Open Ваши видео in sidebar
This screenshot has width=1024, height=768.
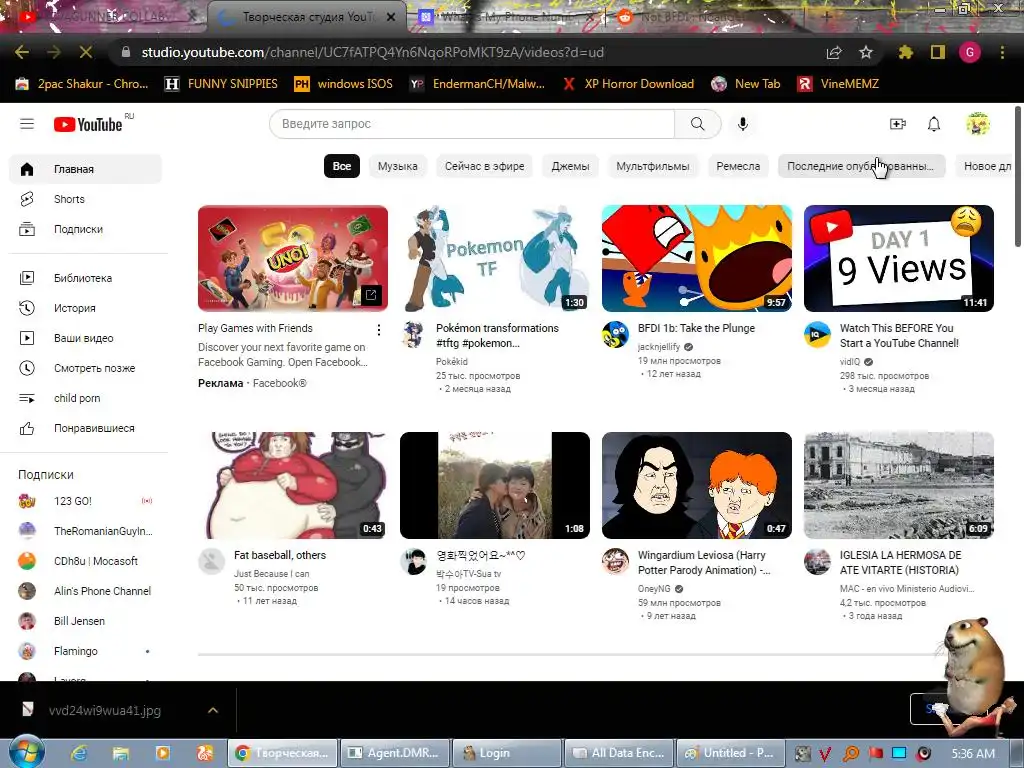[x=86, y=338]
